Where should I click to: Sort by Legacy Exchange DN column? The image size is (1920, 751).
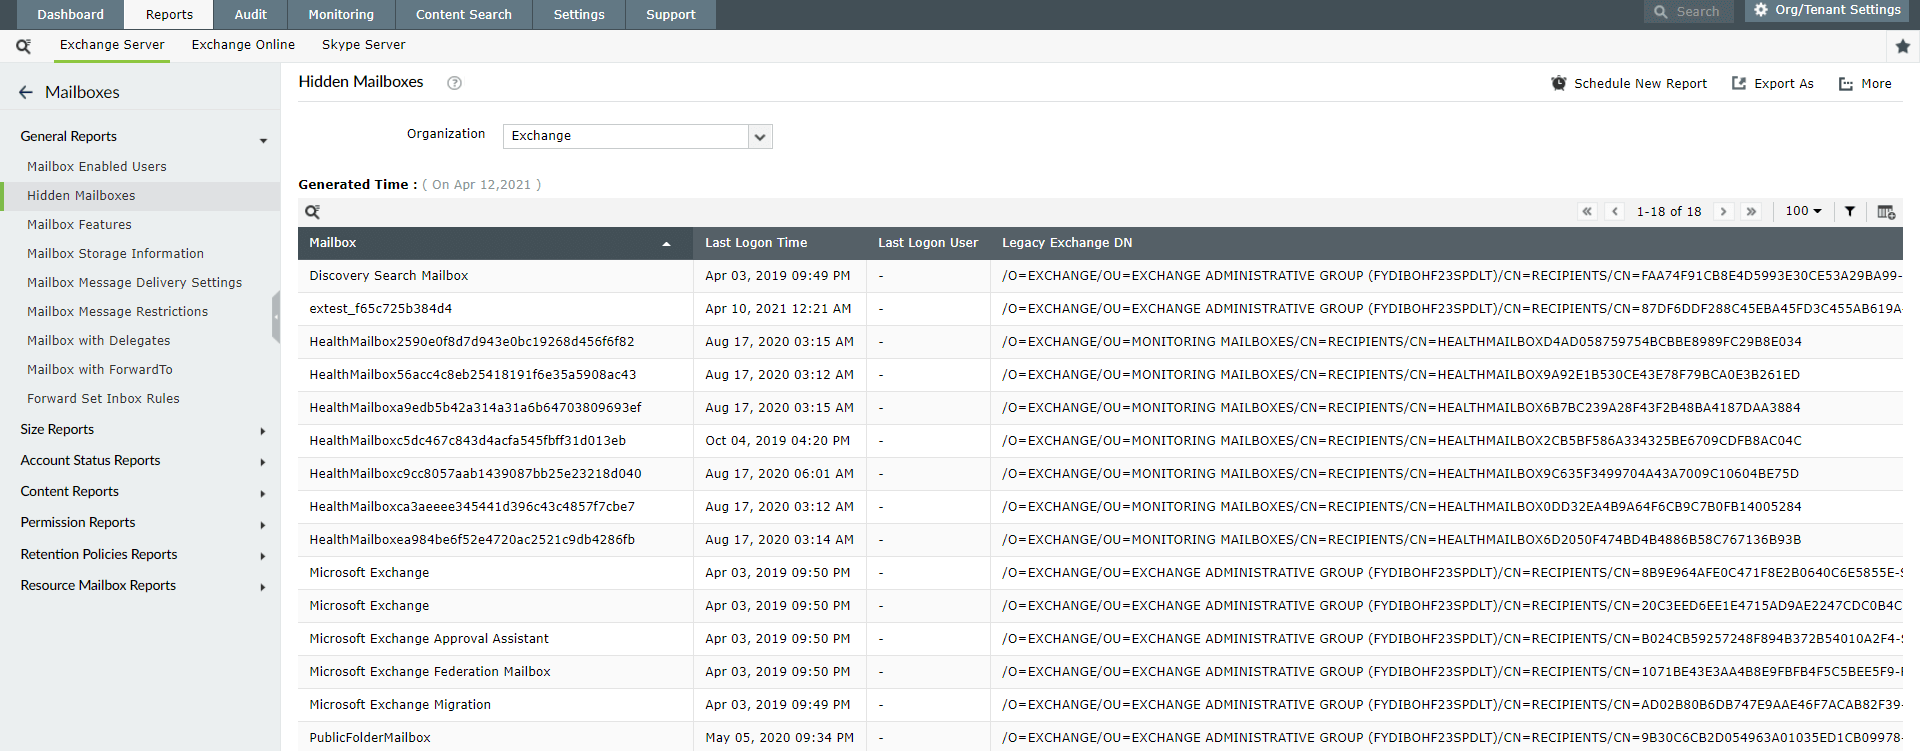pyautogui.click(x=1067, y=243)
